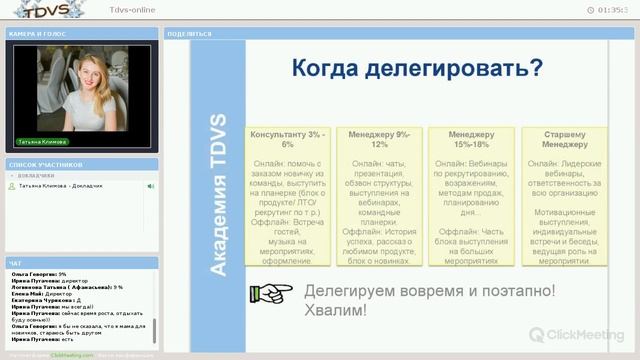This screenshot has height=360, width=640.
Task: Click the "Tdvs-online" room title
Action: coord(132,10)
